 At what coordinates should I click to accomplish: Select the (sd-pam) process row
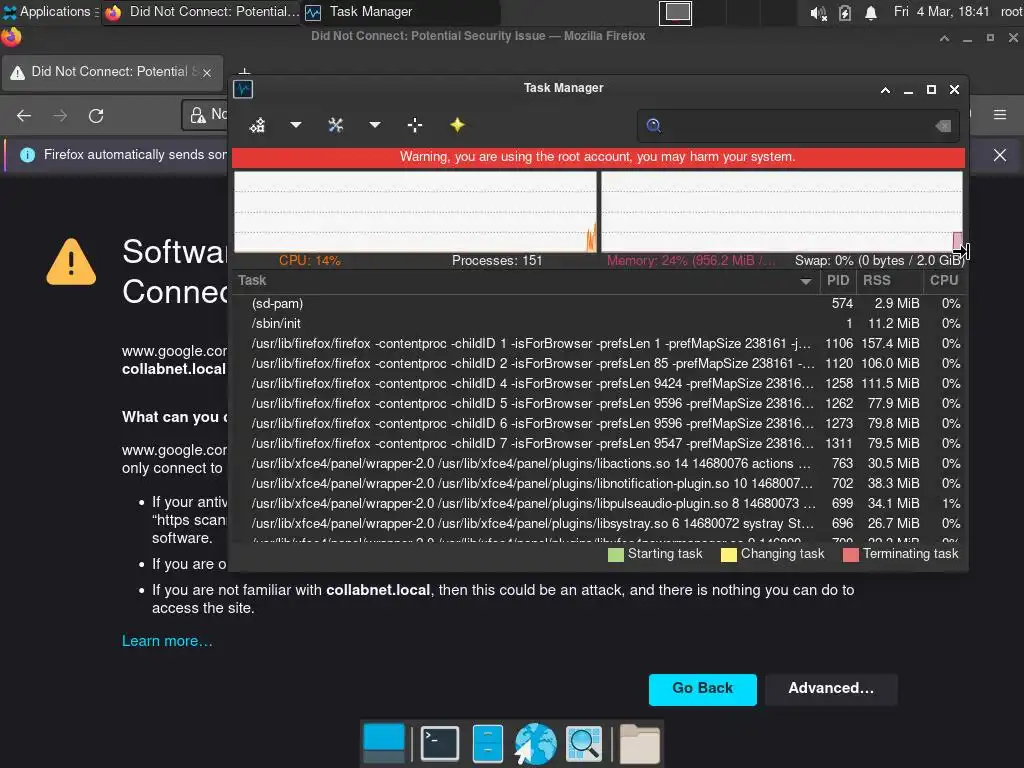pyautogui.click(x=599, y=304)
